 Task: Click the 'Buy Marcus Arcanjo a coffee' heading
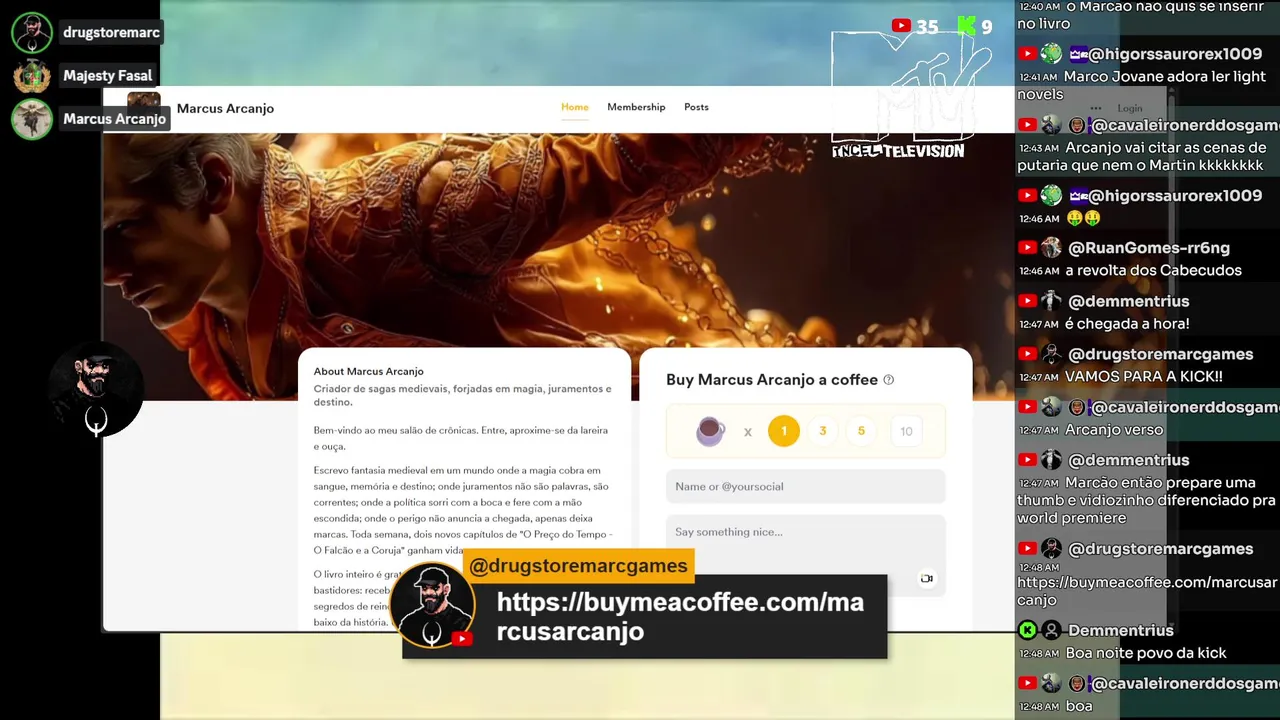click(x=772, y=380)
